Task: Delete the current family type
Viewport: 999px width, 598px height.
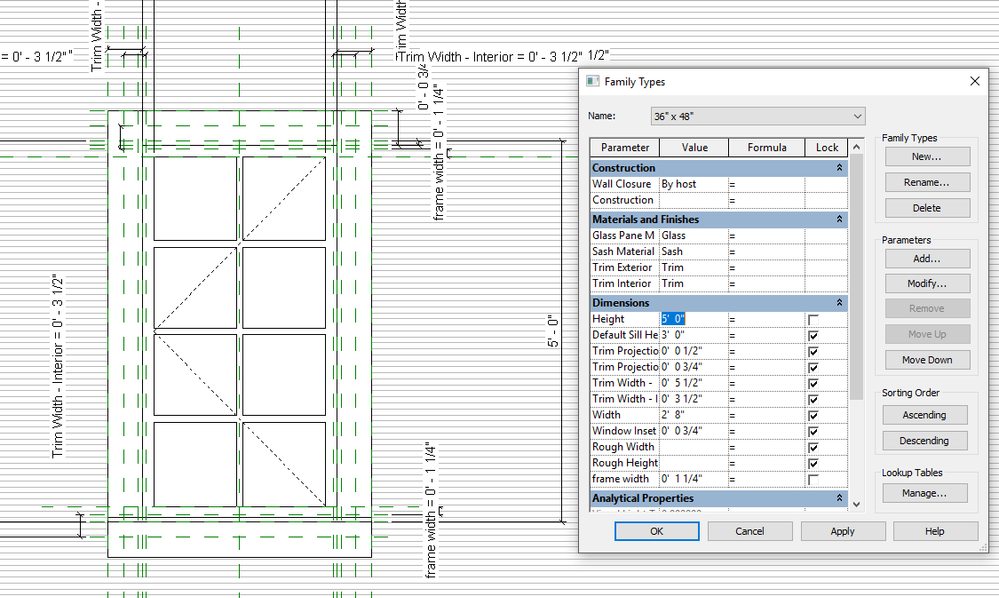Action: [x=927, y=208]
